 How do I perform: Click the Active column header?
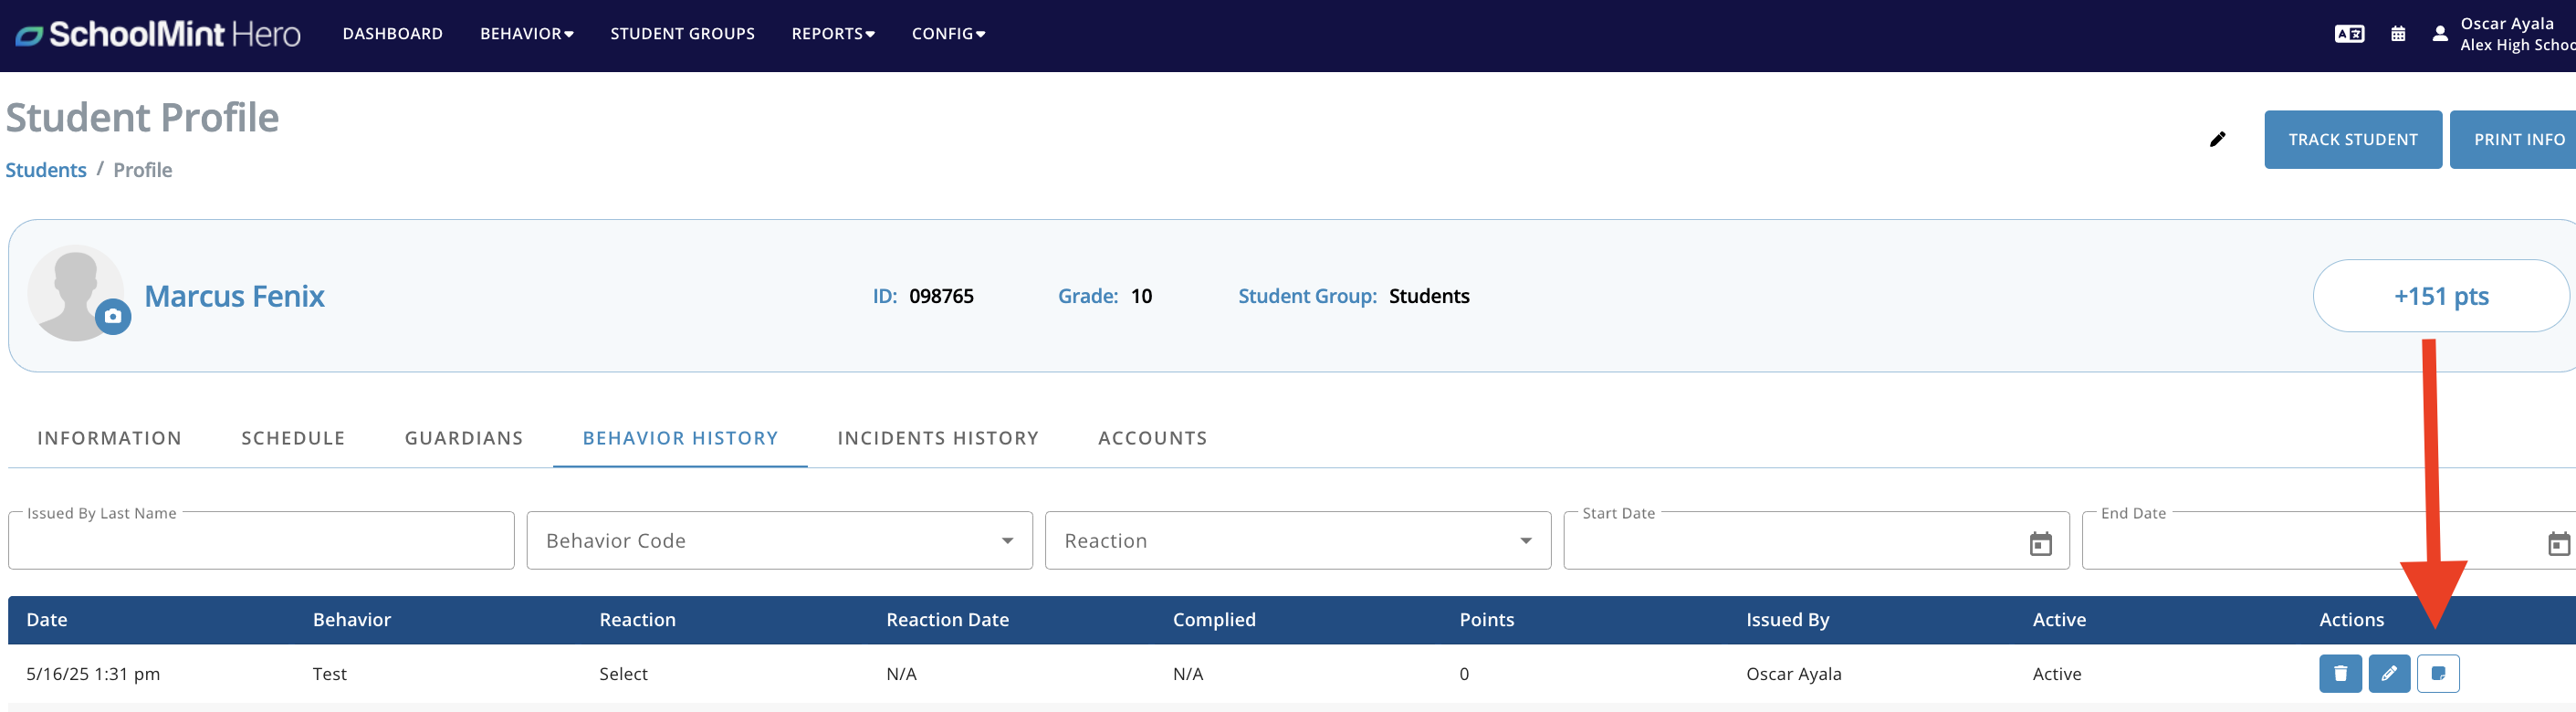point(2059,620)
